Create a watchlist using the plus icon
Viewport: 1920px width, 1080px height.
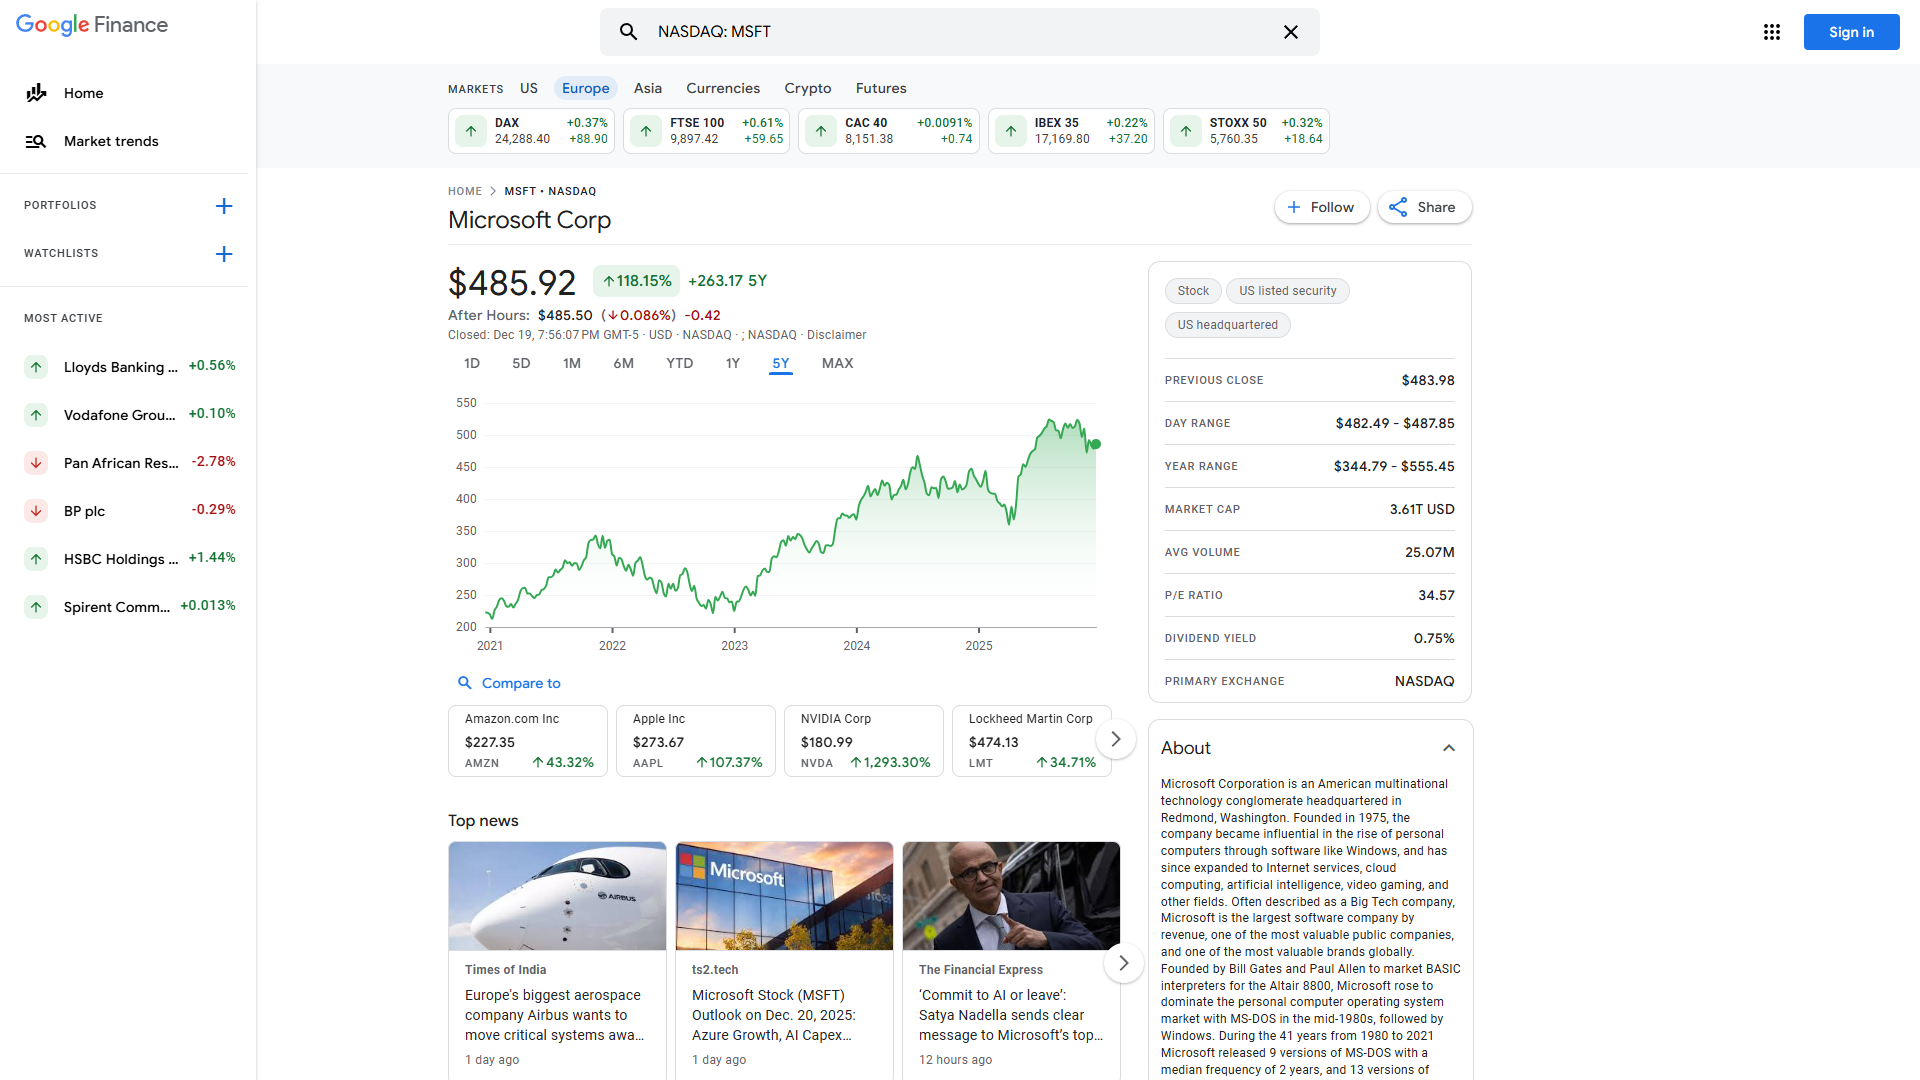point(224,254)
